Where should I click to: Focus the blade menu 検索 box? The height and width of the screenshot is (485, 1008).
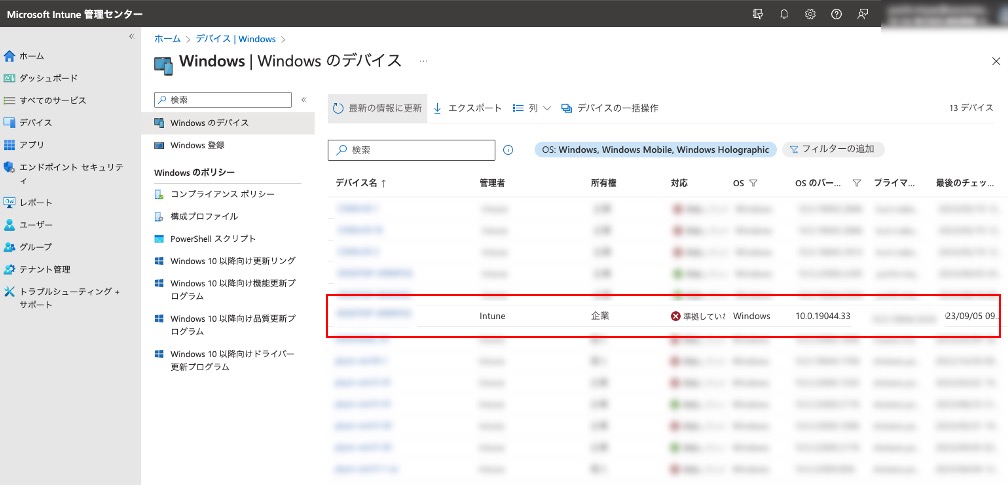point(223,100)
